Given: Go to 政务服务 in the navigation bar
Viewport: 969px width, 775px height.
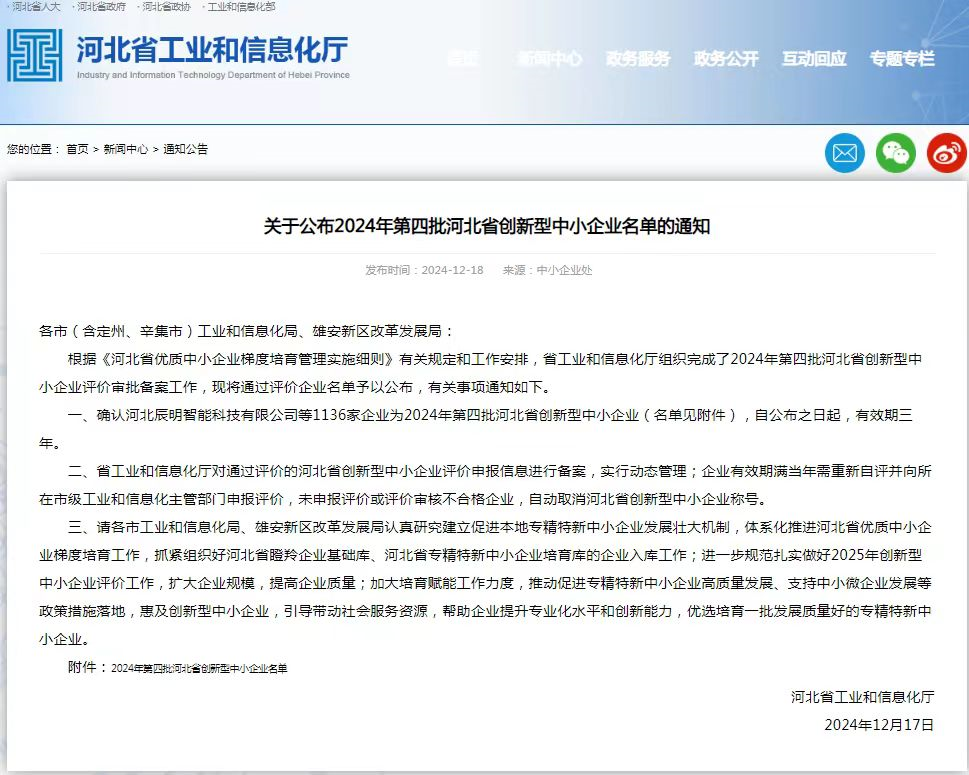Looking at the screenshot, I should pyautogui.click(x=638, y=59).
